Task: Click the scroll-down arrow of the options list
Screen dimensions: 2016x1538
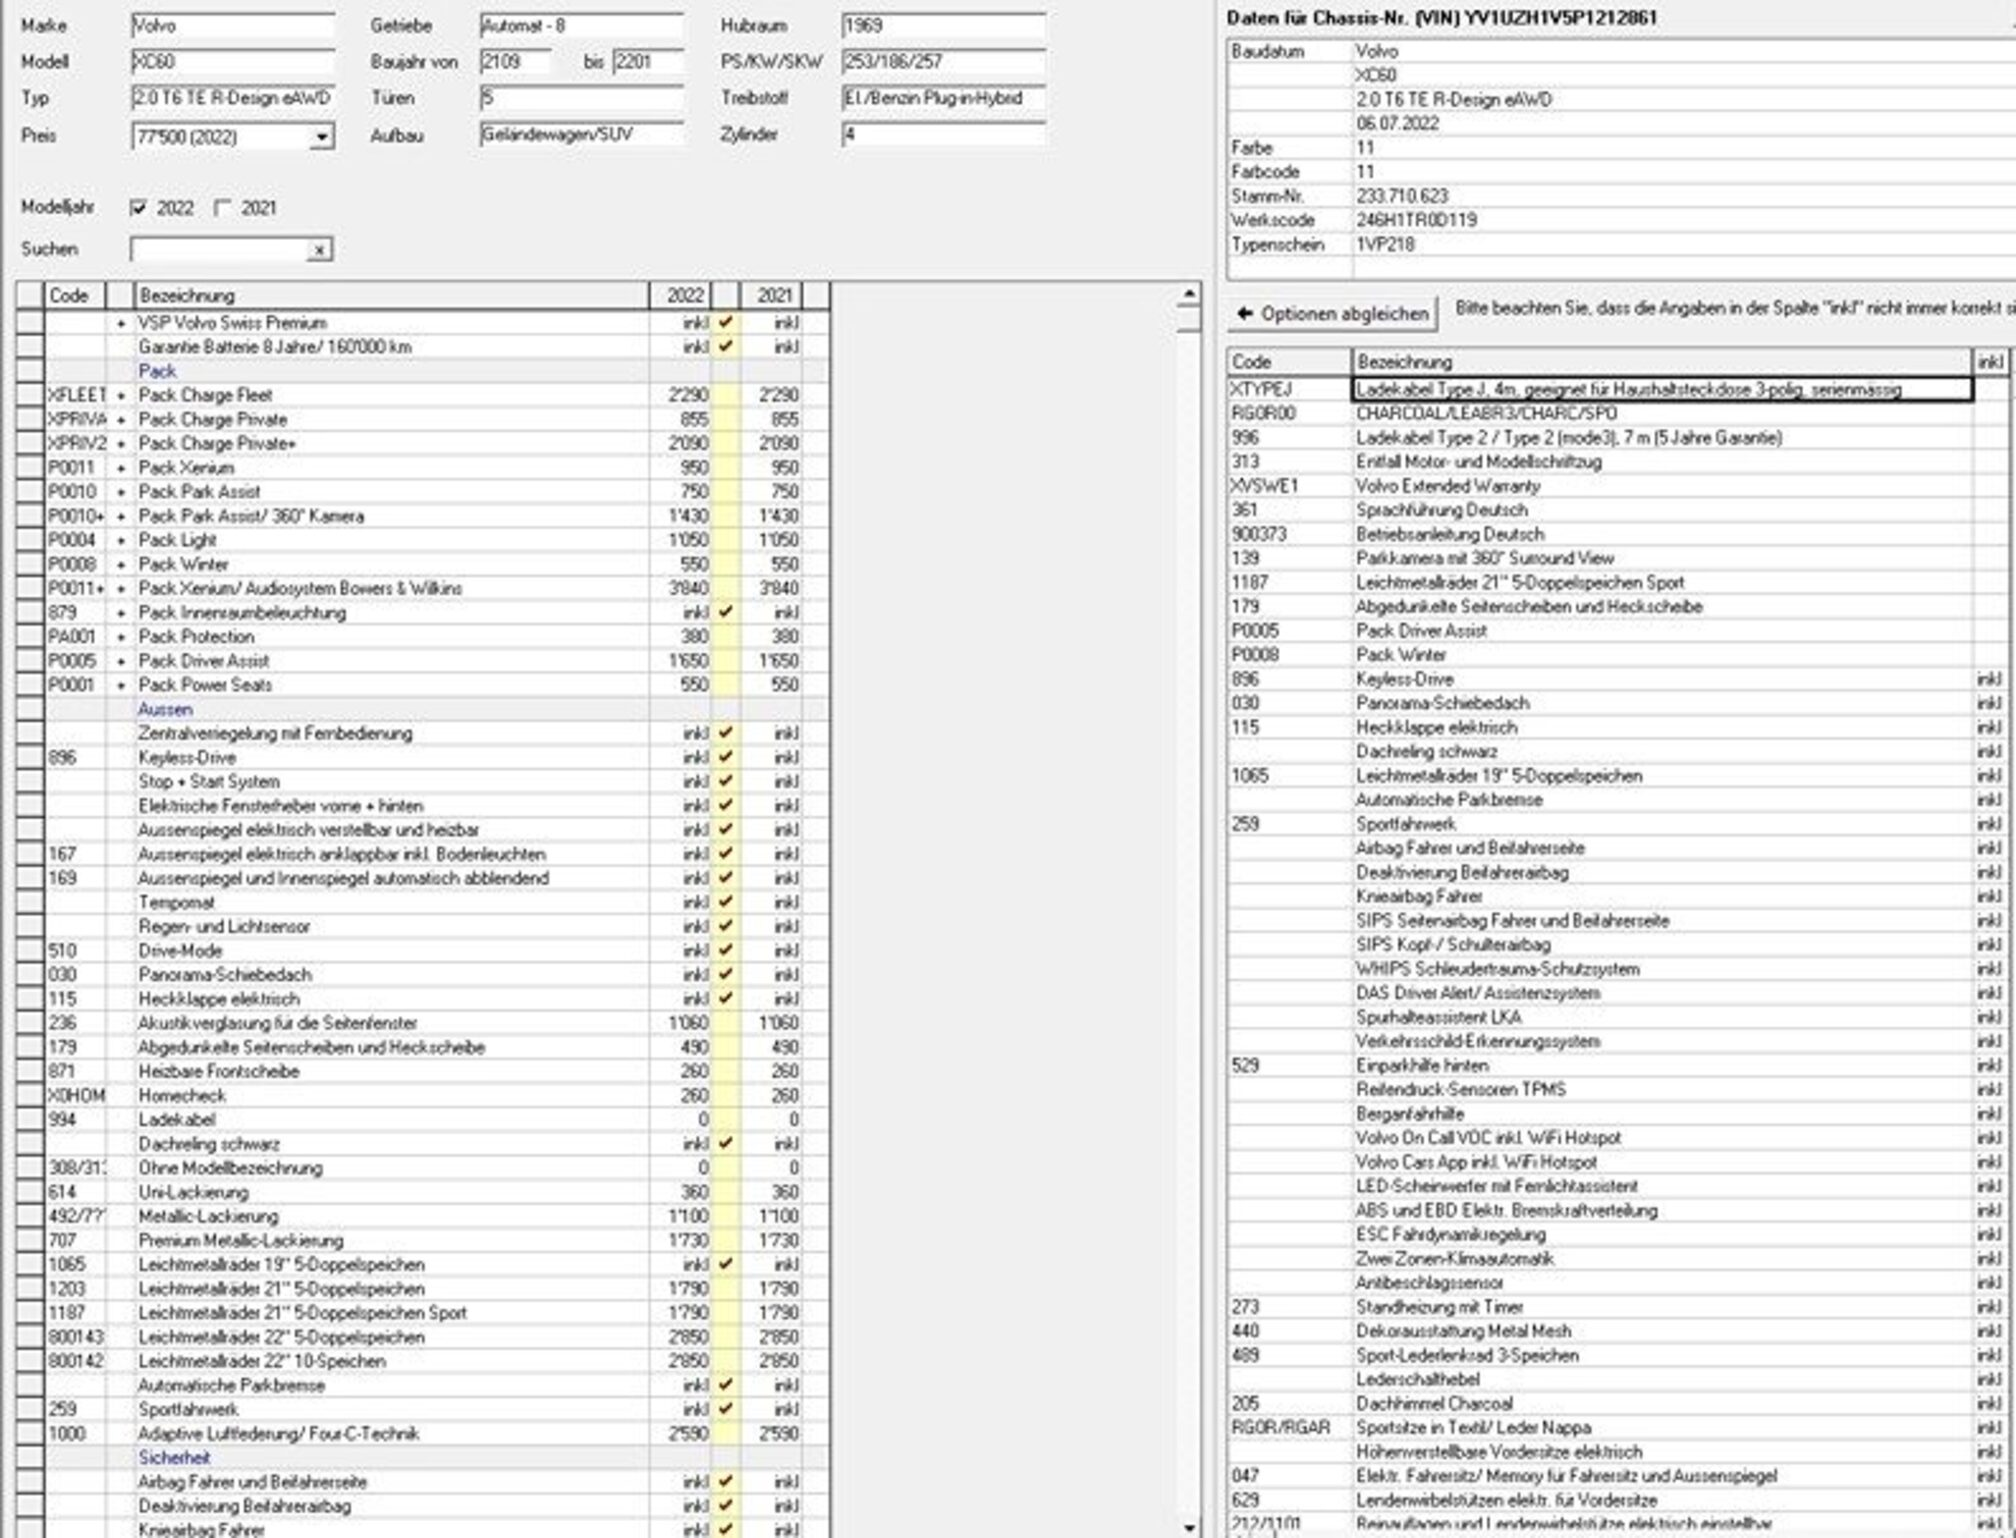Action: tap(1189, 1527)
